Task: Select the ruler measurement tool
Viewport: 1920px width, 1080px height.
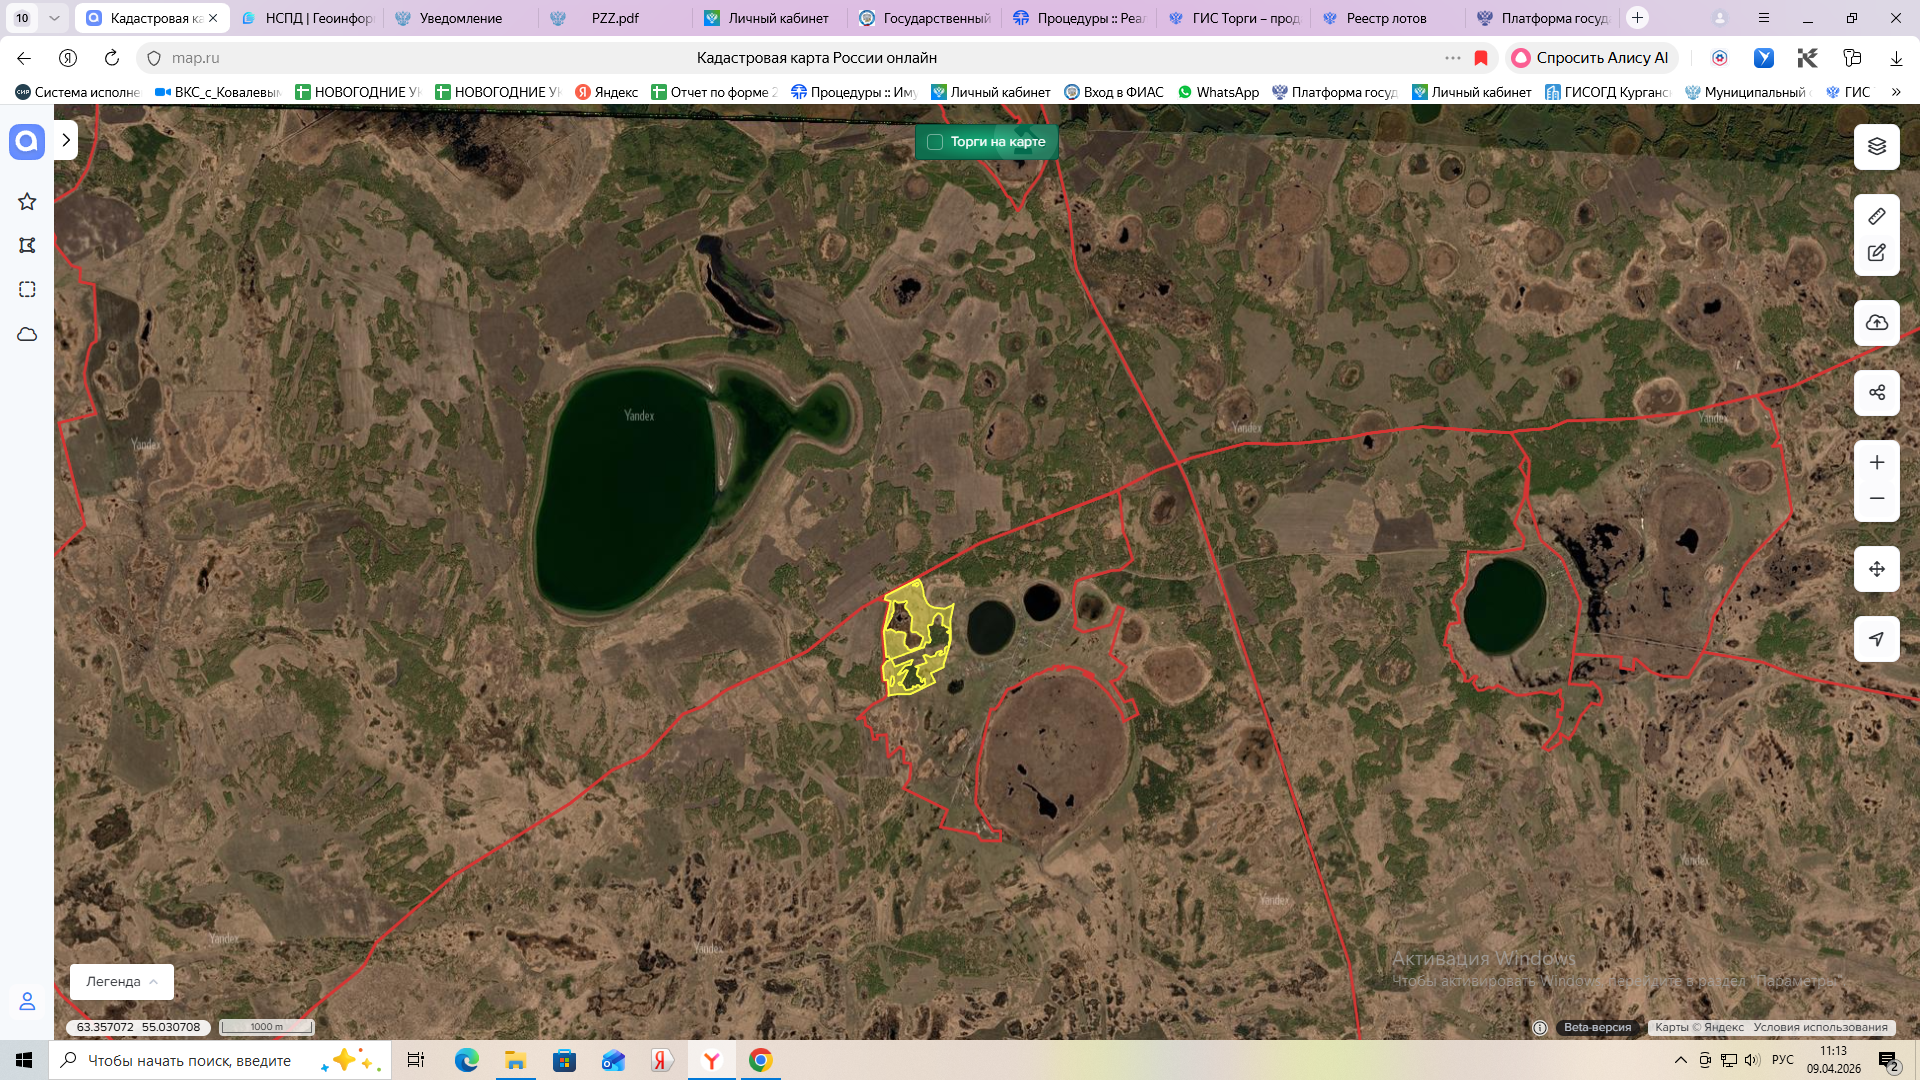Action: click(x=1876, y=216)
